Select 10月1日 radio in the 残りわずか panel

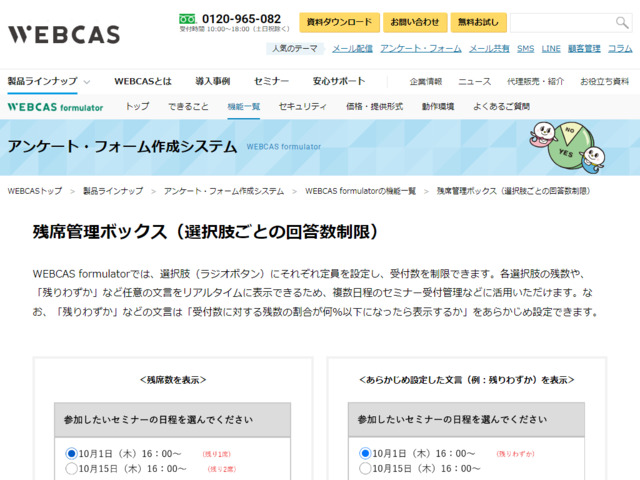365,453
